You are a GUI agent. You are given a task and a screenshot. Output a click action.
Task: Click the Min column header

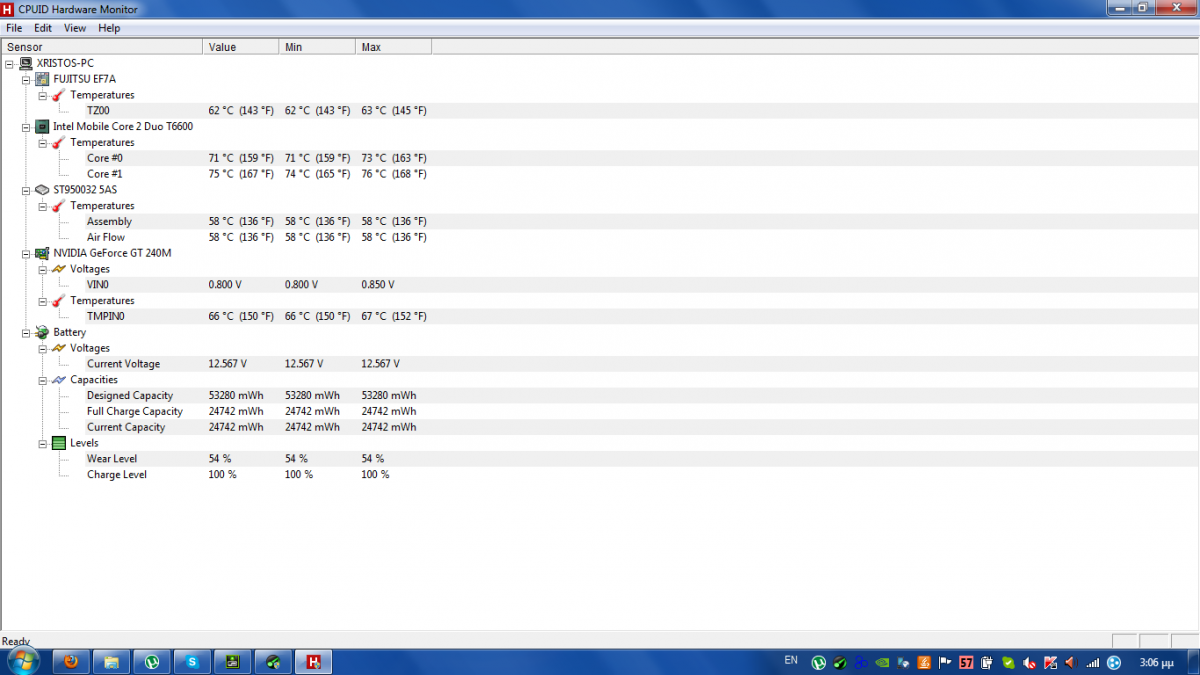point(317,47)
